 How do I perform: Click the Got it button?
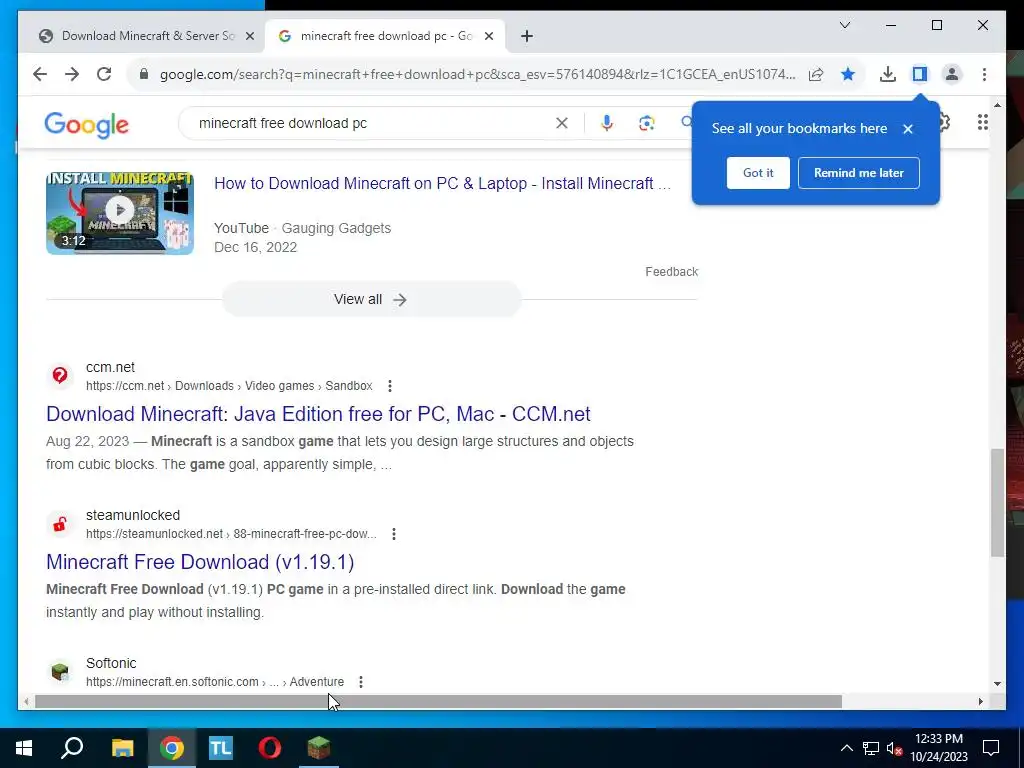tap(758, 173)
